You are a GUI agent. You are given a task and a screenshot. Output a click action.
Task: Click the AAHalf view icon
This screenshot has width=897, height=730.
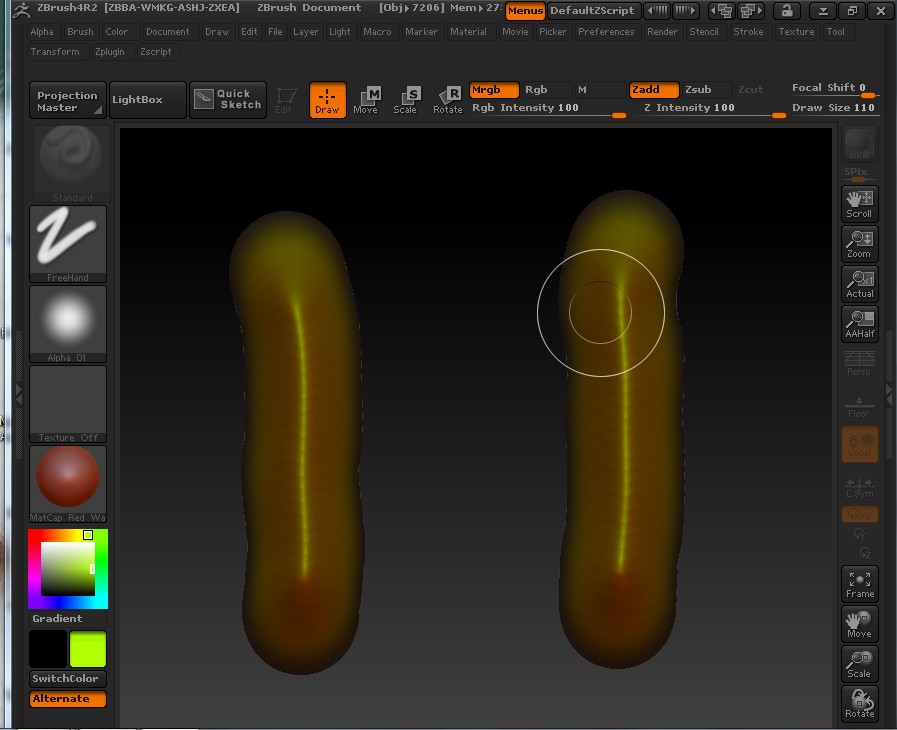pyautogui.click(x=859, y=323)
